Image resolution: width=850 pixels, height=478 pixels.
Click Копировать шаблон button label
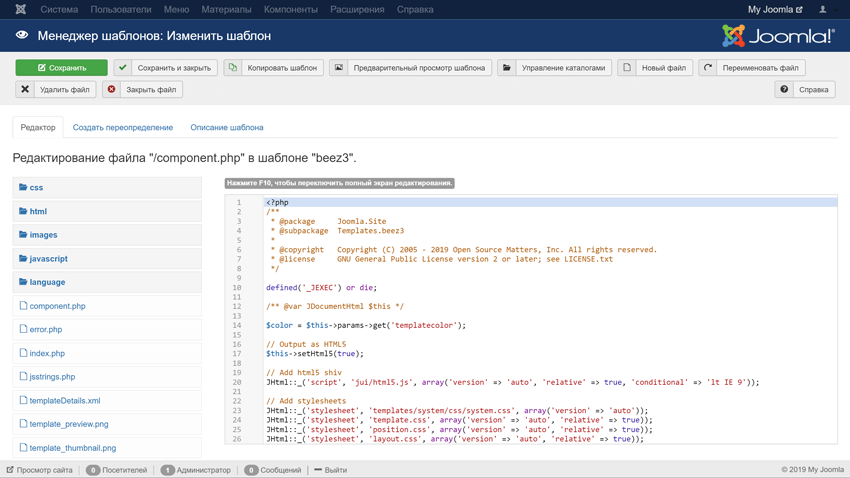282,68
